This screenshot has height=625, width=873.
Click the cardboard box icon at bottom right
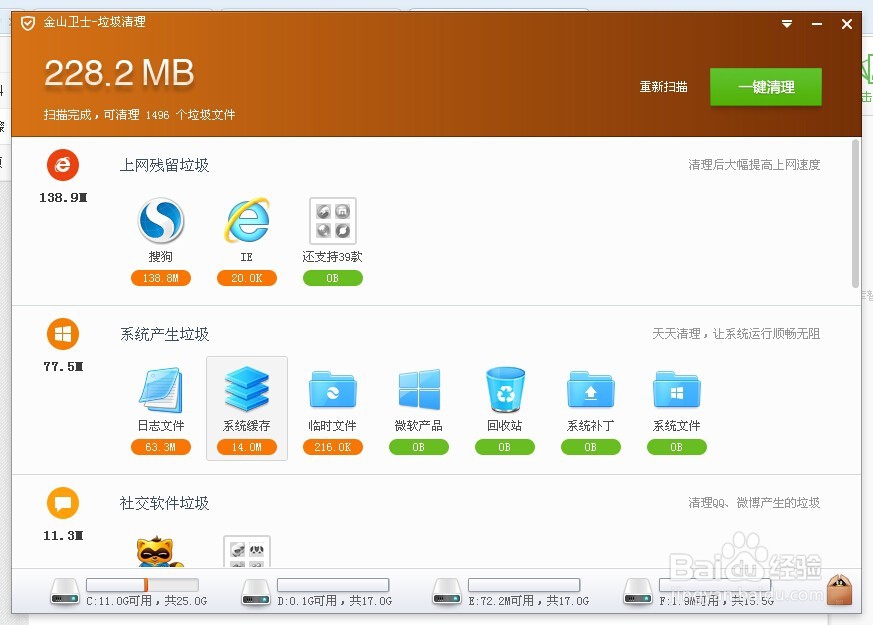839,589
